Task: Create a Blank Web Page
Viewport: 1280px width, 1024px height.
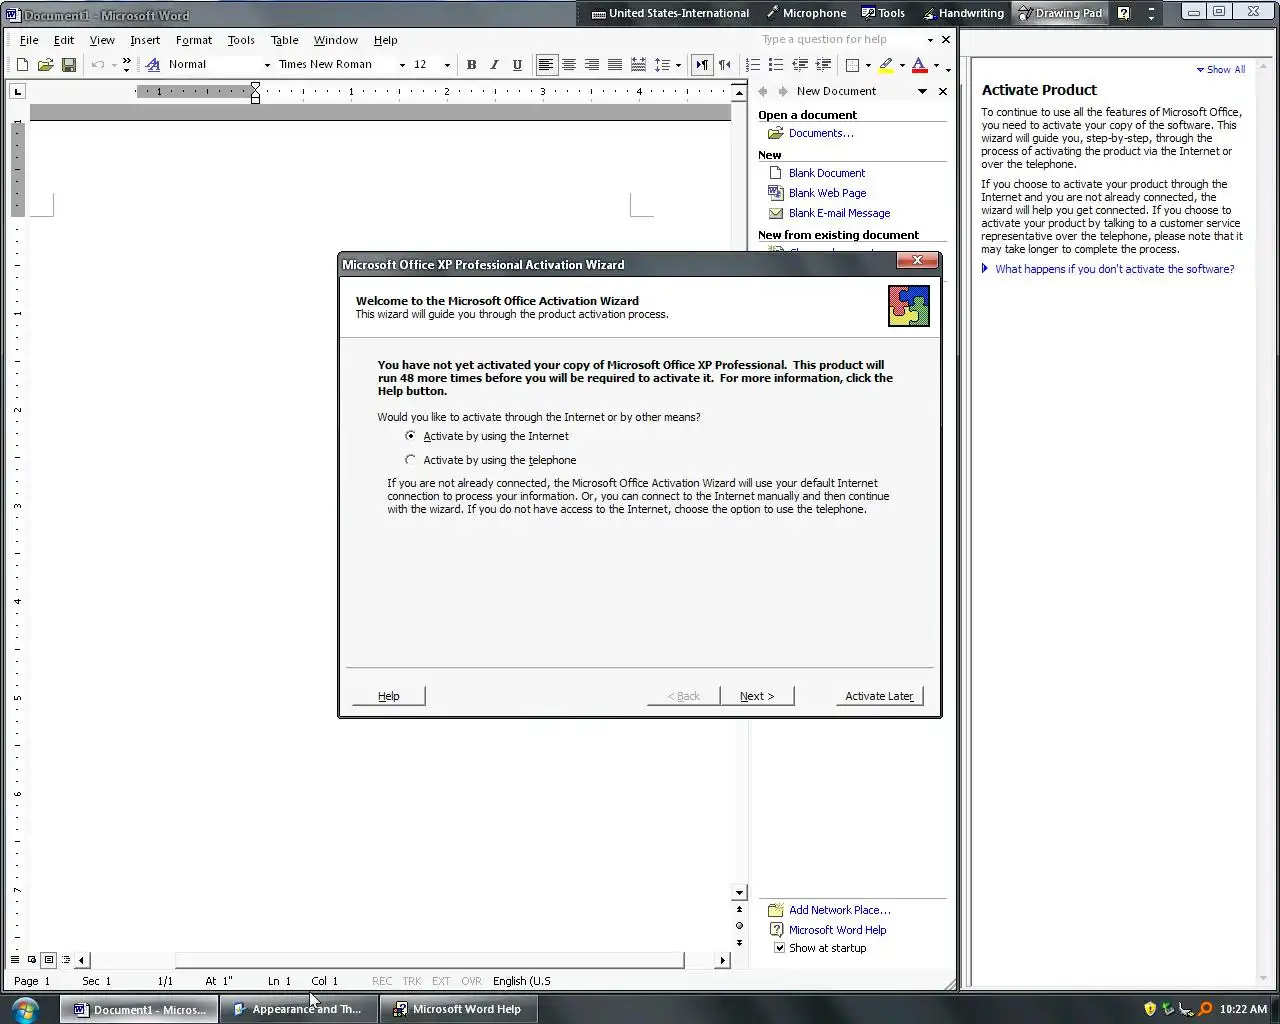Action: coord(827,193)
